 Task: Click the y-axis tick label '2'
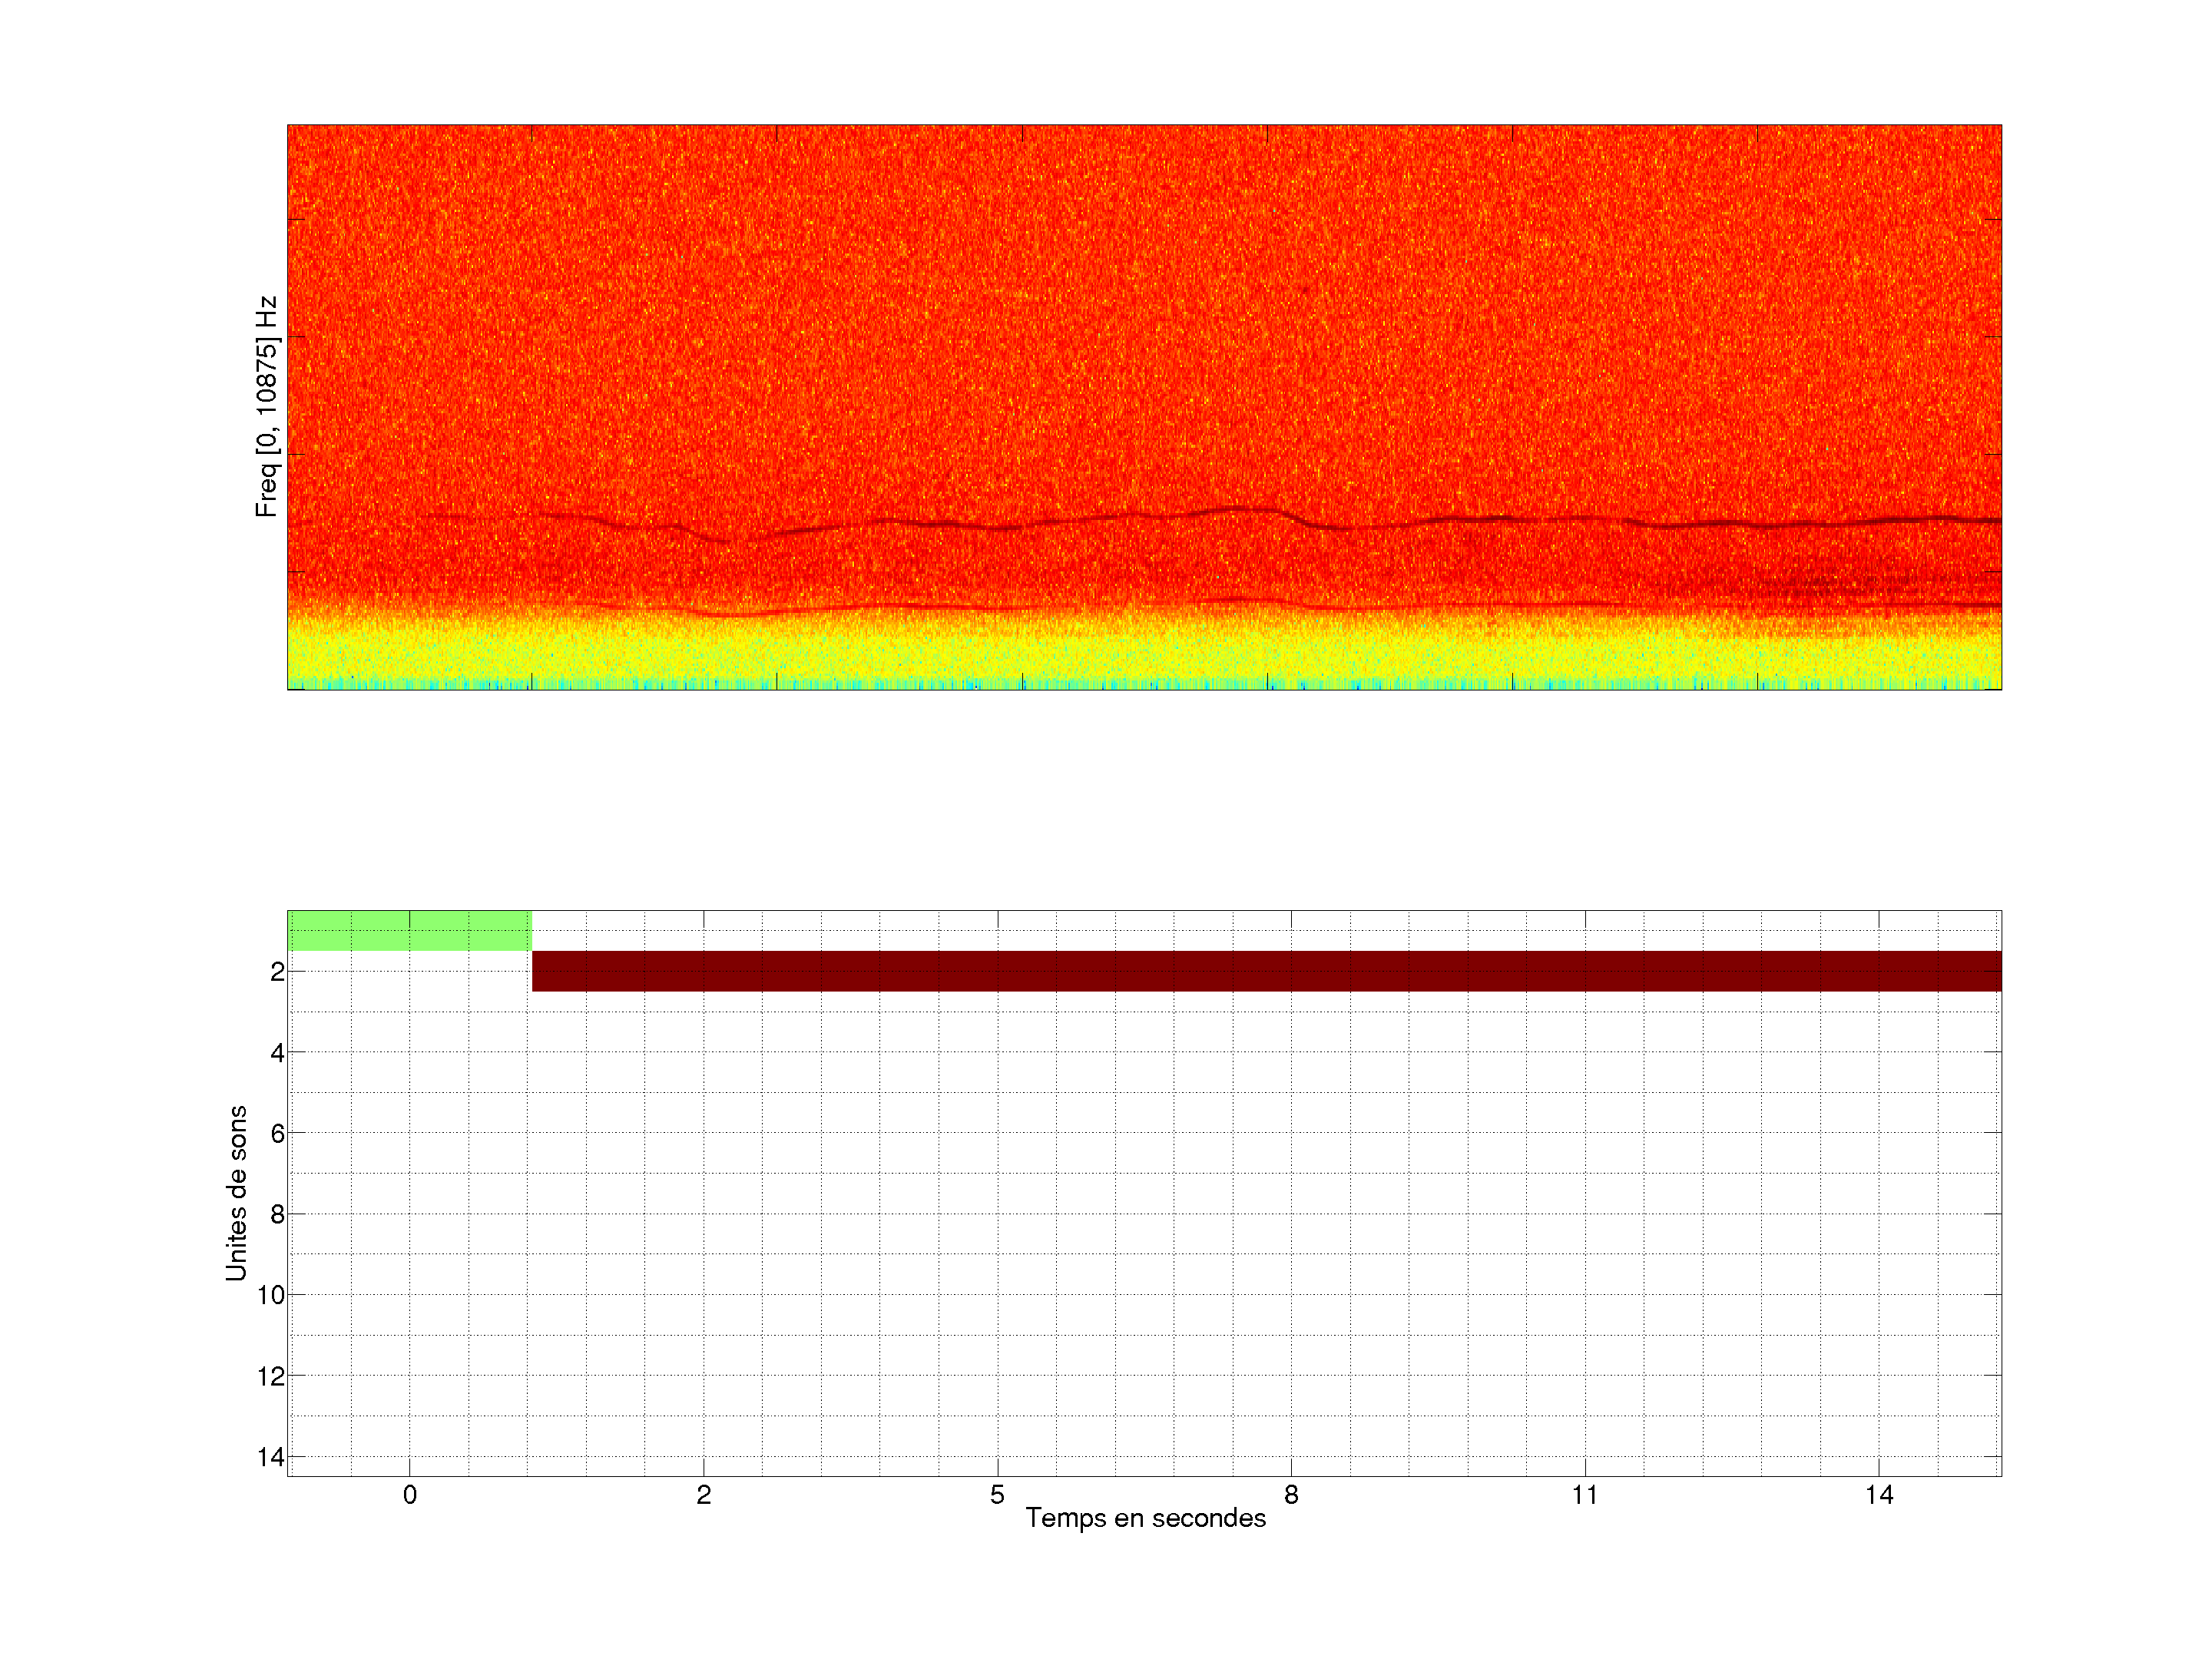[277, 972]
